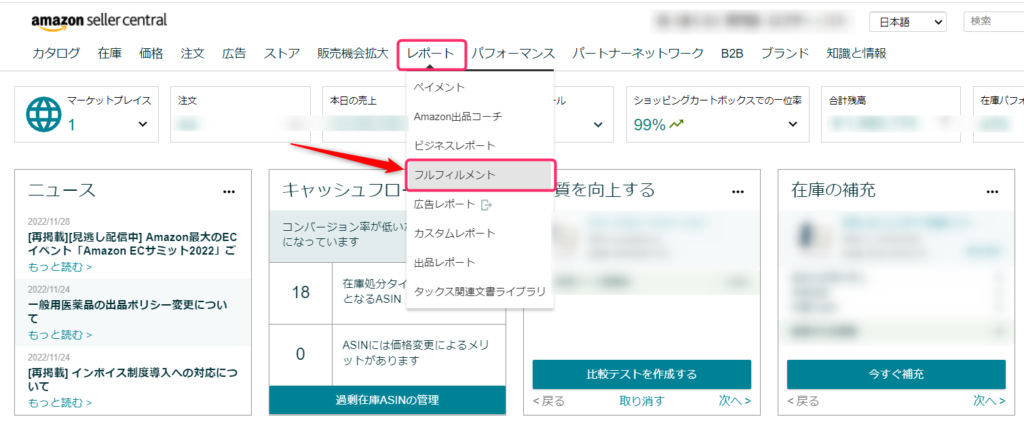Click the 注文 summary card
1024x423 pixels.
pos(240,114)
